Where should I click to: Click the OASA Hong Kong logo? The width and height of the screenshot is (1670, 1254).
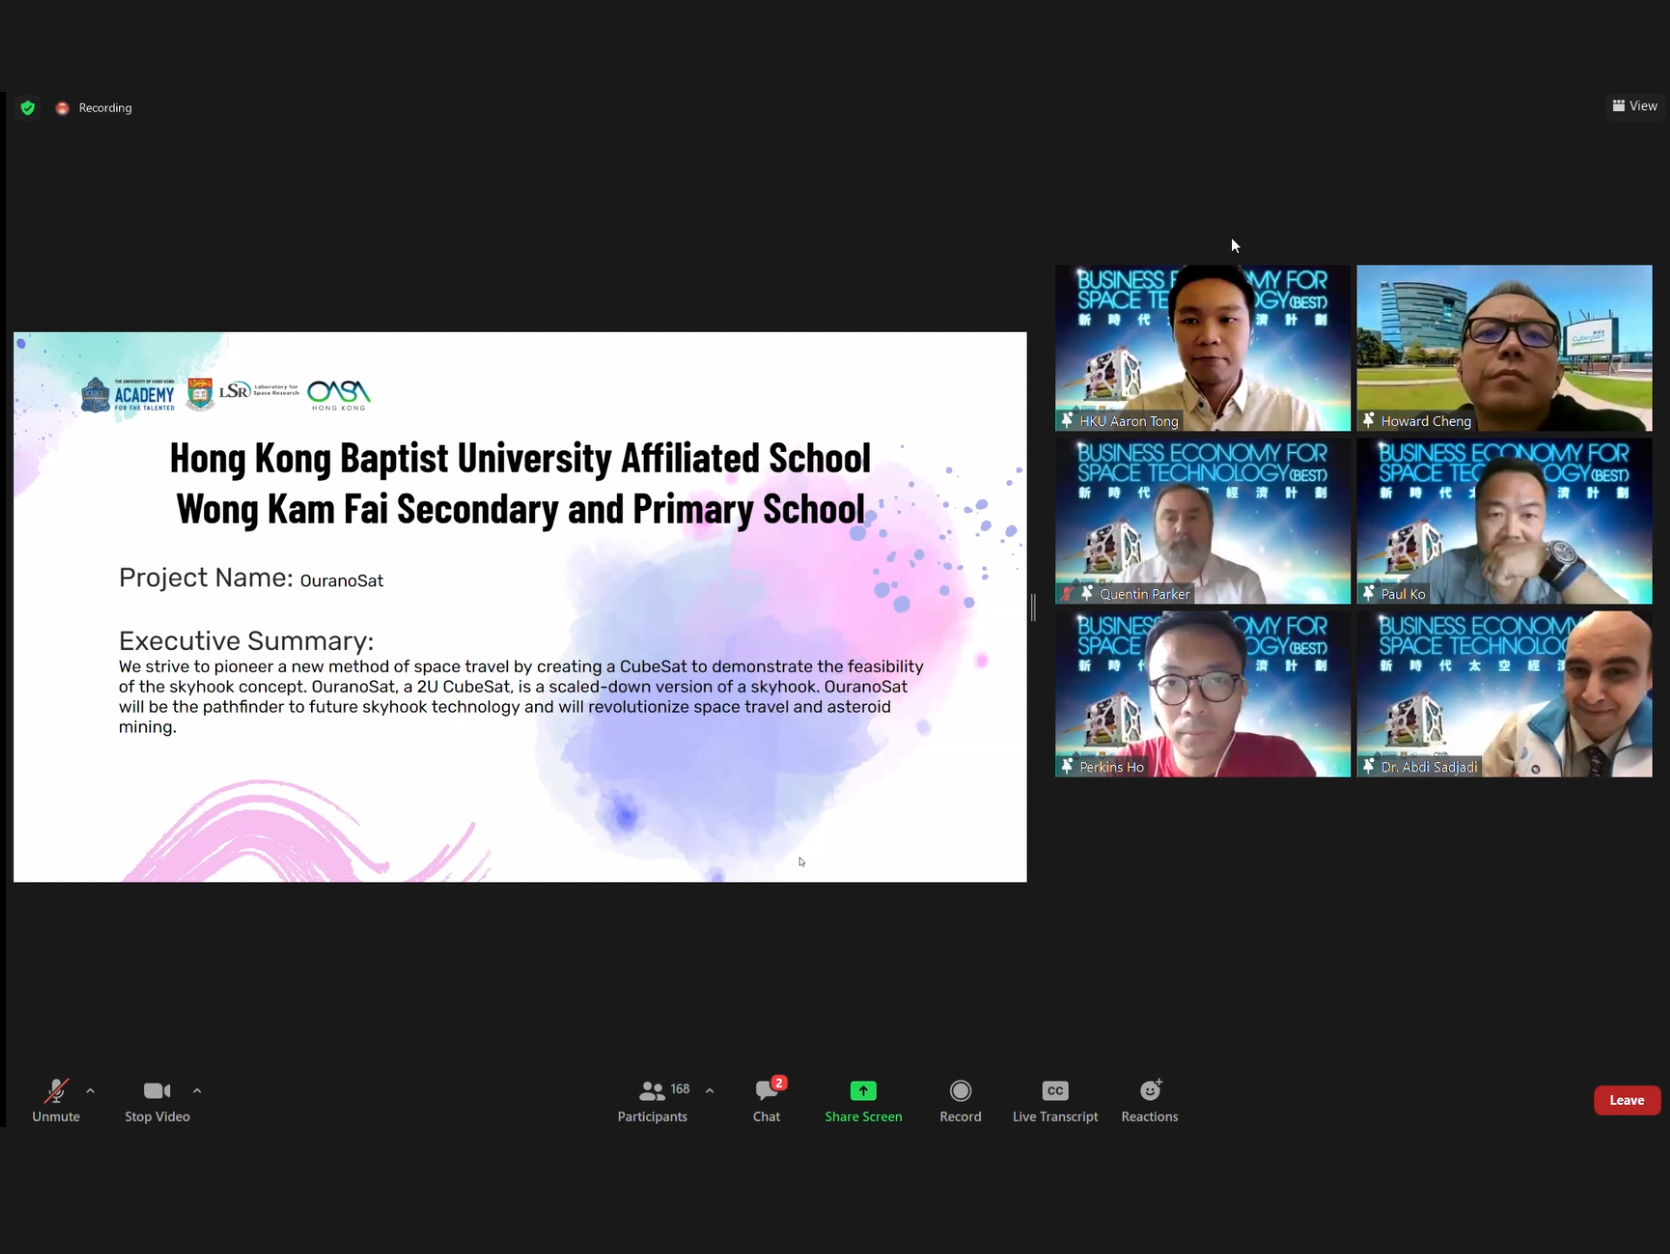coord(339,394)
